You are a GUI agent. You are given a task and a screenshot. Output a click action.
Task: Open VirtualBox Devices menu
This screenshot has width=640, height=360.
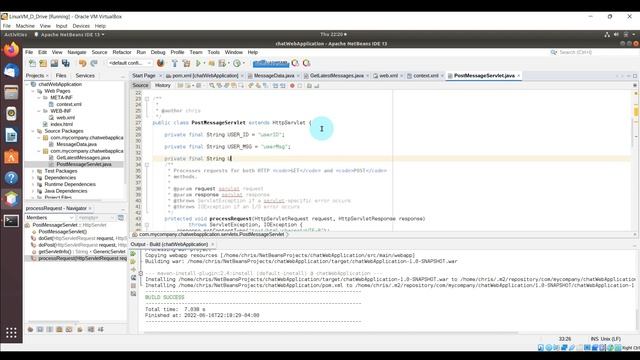(81, 26)
